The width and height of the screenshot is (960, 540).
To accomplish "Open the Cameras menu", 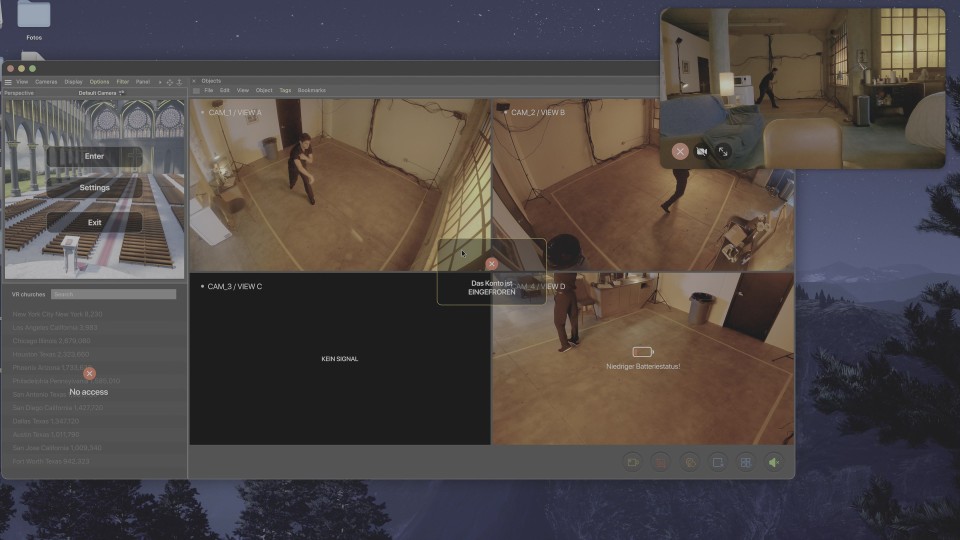I will tap(46, 82).
